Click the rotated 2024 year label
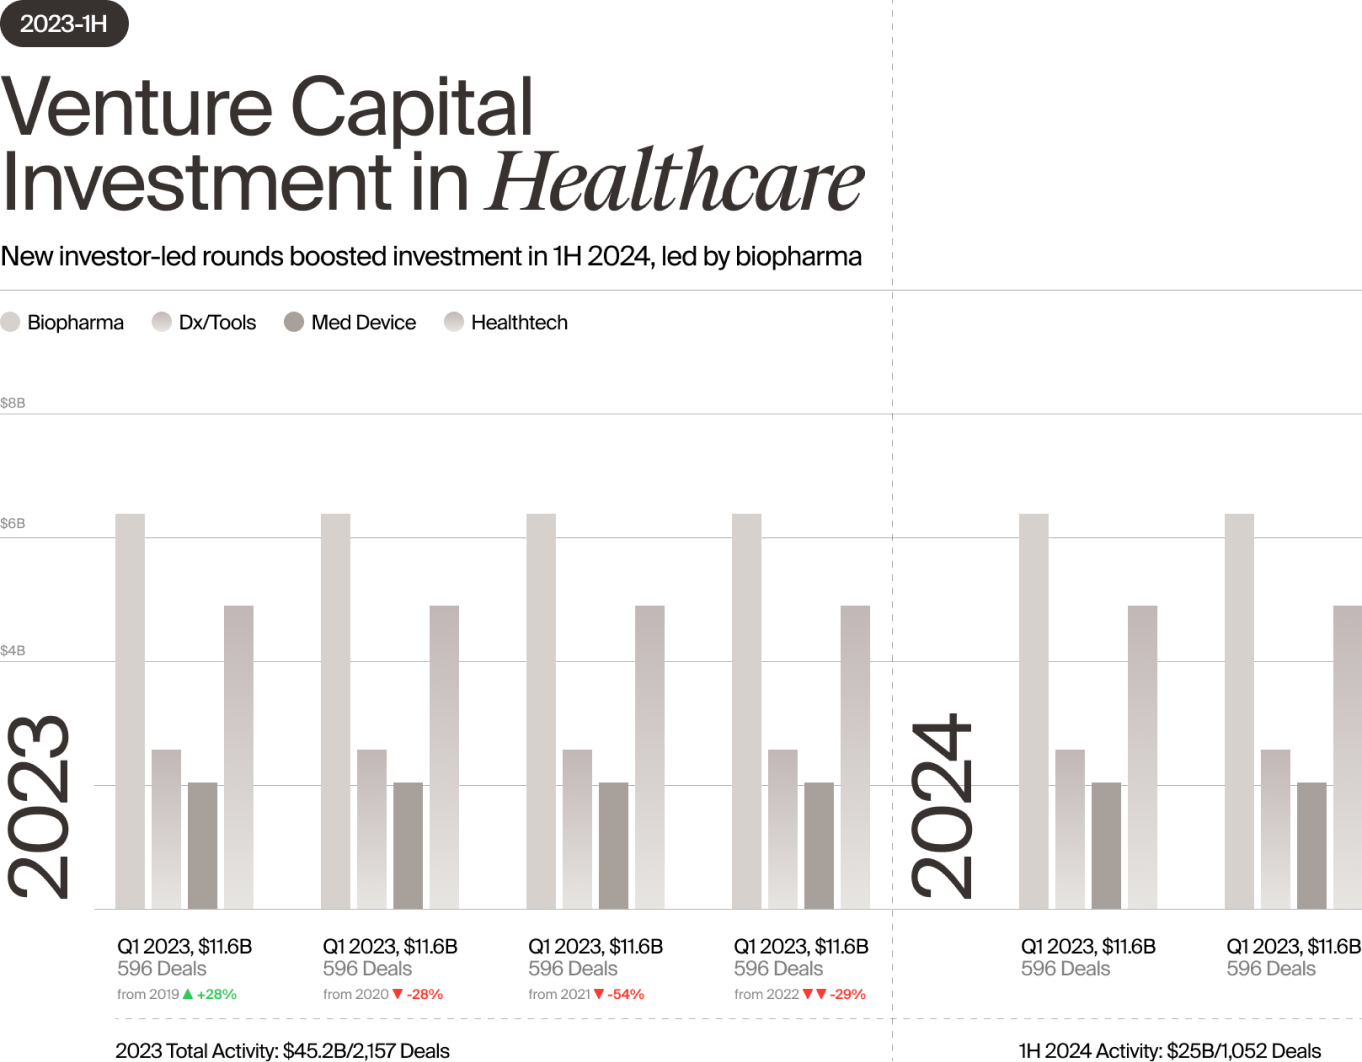Screen dimensions: 1362x1062 [x=942, y=806]
